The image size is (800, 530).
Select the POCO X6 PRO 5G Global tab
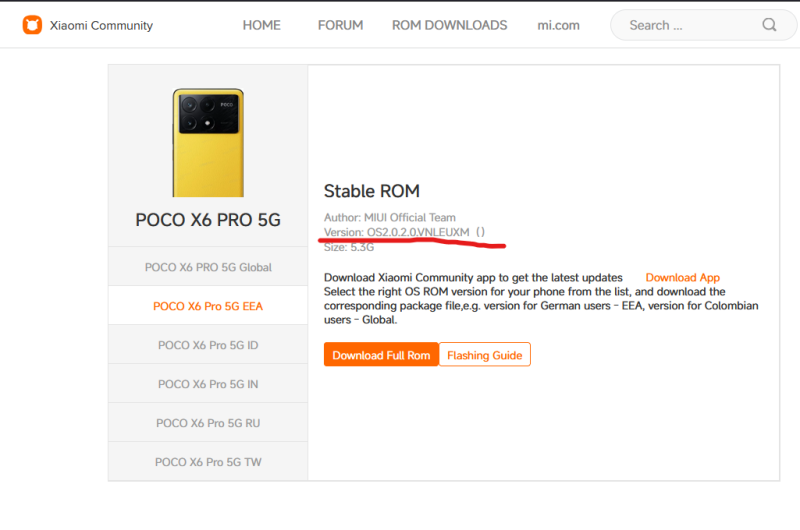click(208, 267)
